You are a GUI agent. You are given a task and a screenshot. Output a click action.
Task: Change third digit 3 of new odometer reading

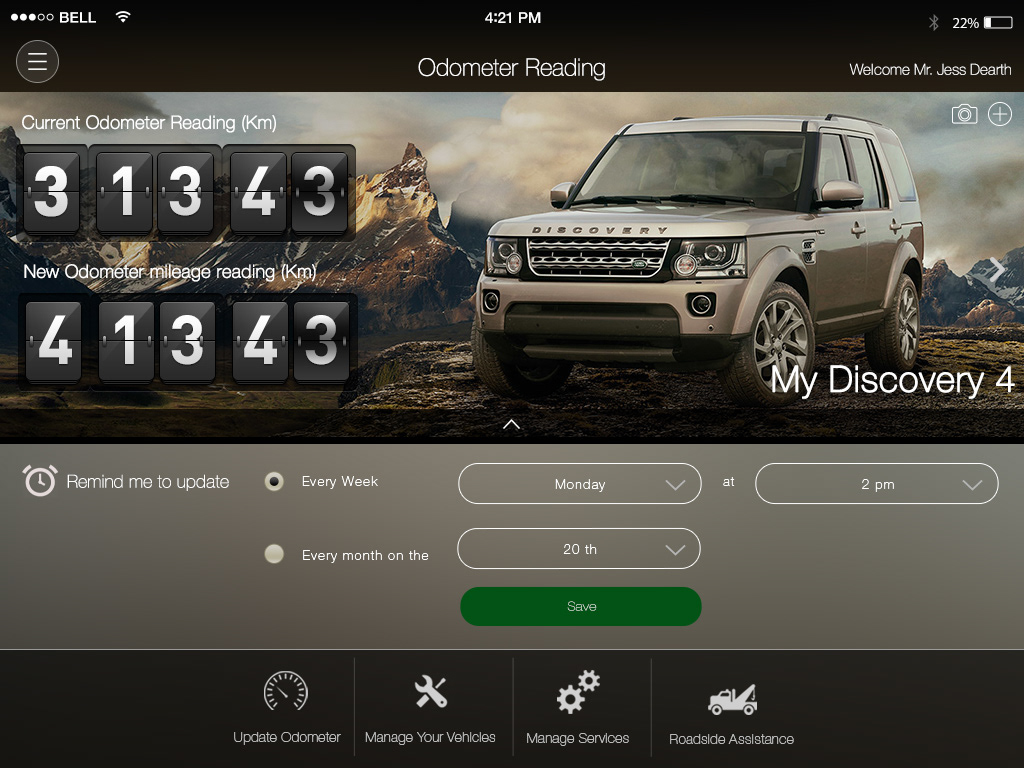187,341
